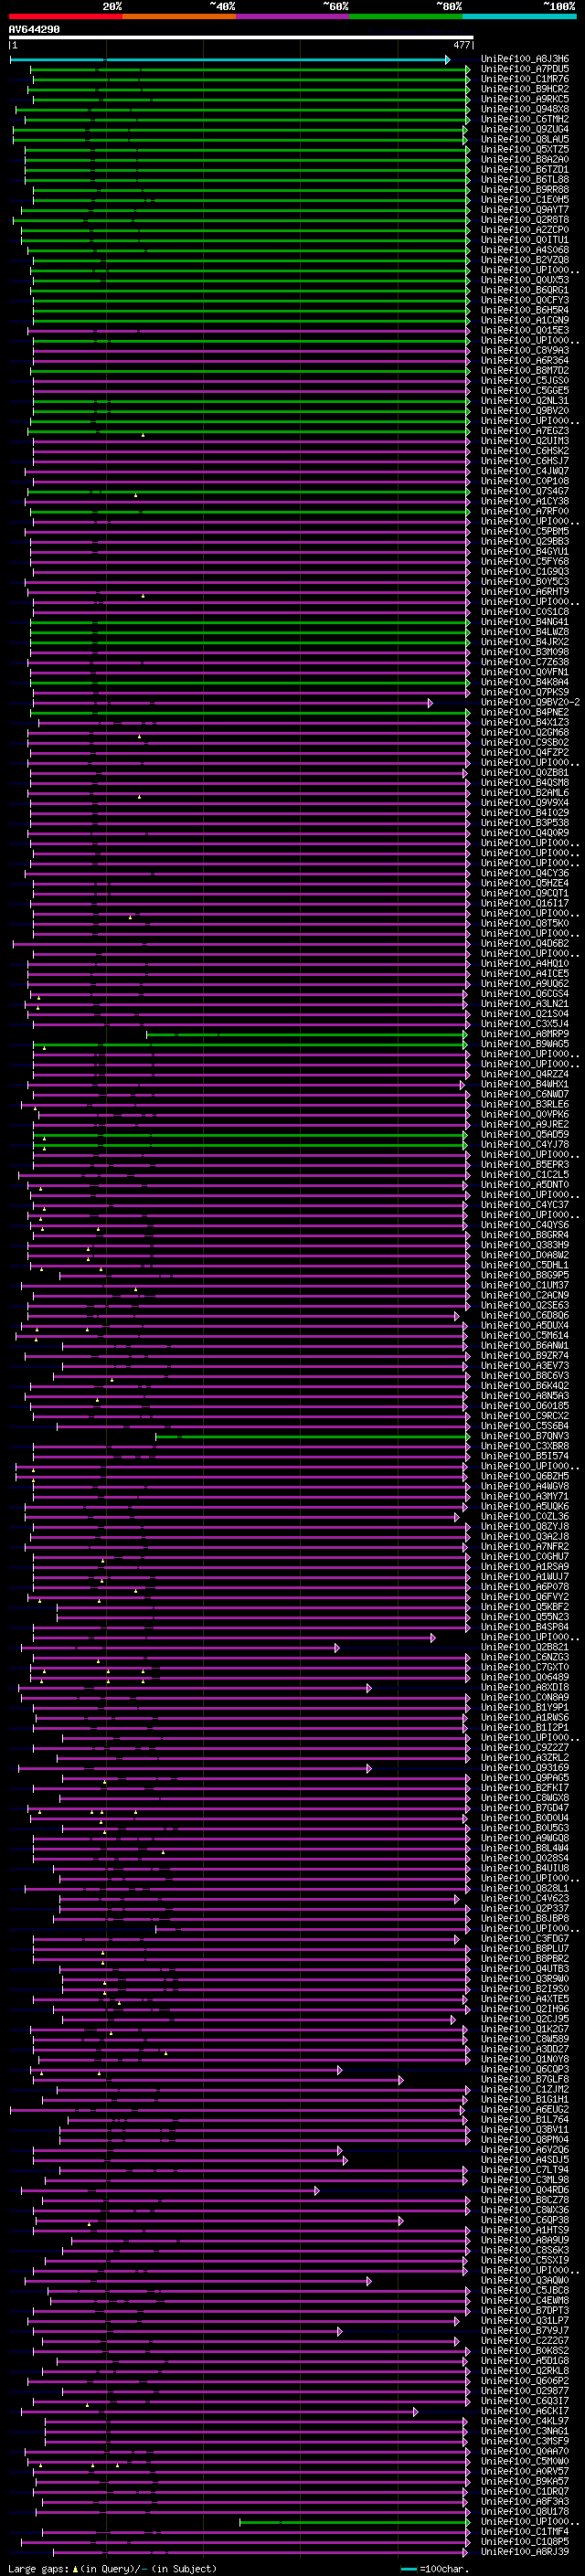
Task: Select label UniRef100_A4S068
Action: [525, 250]
